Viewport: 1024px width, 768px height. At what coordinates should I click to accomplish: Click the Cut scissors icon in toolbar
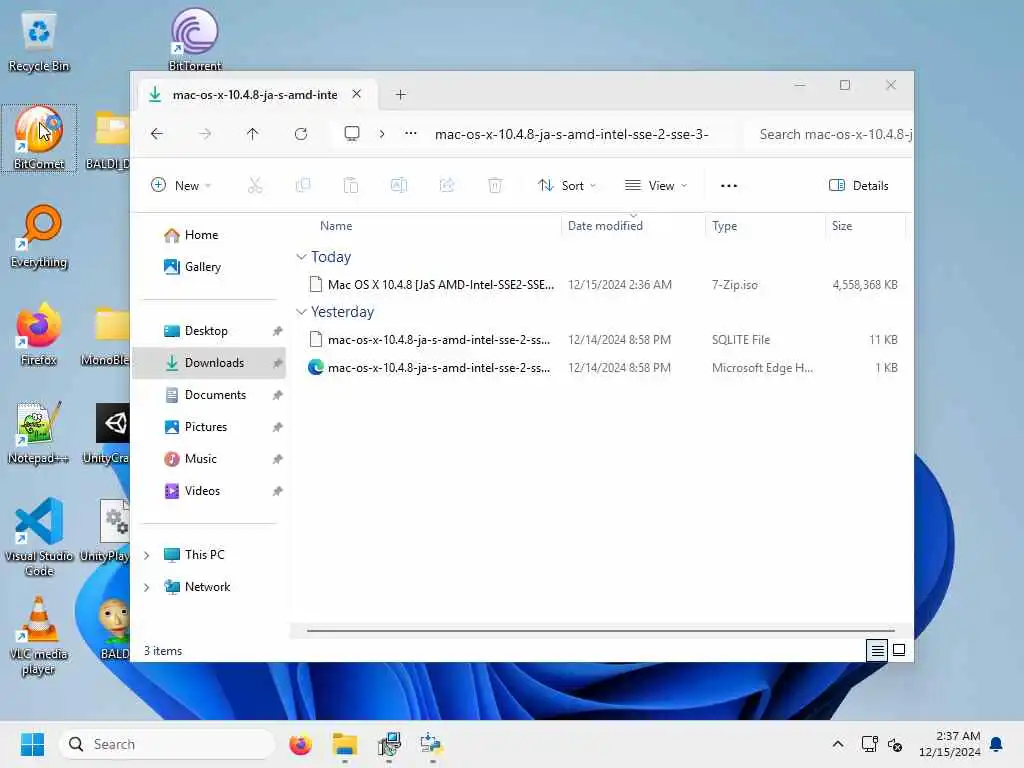[255, 185]
